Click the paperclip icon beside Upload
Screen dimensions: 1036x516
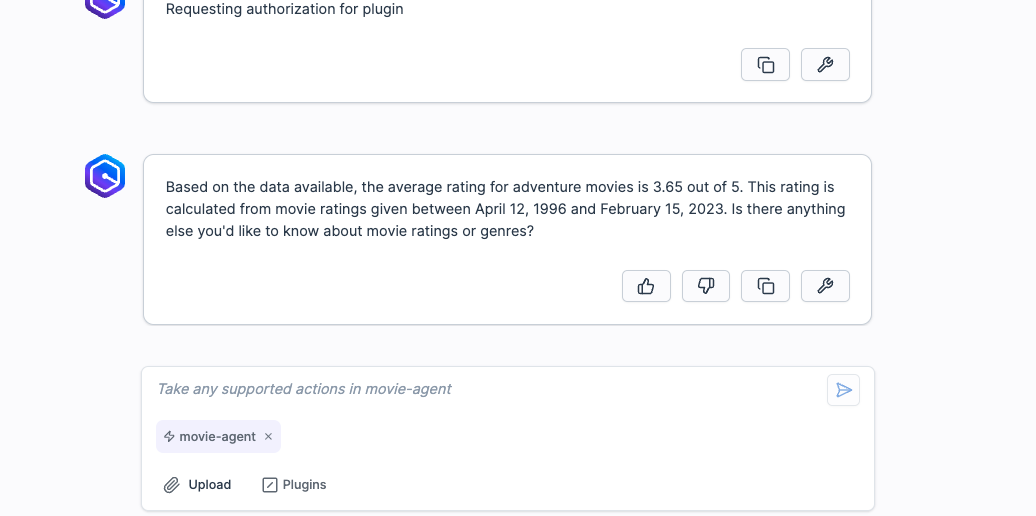click(172, 485)
